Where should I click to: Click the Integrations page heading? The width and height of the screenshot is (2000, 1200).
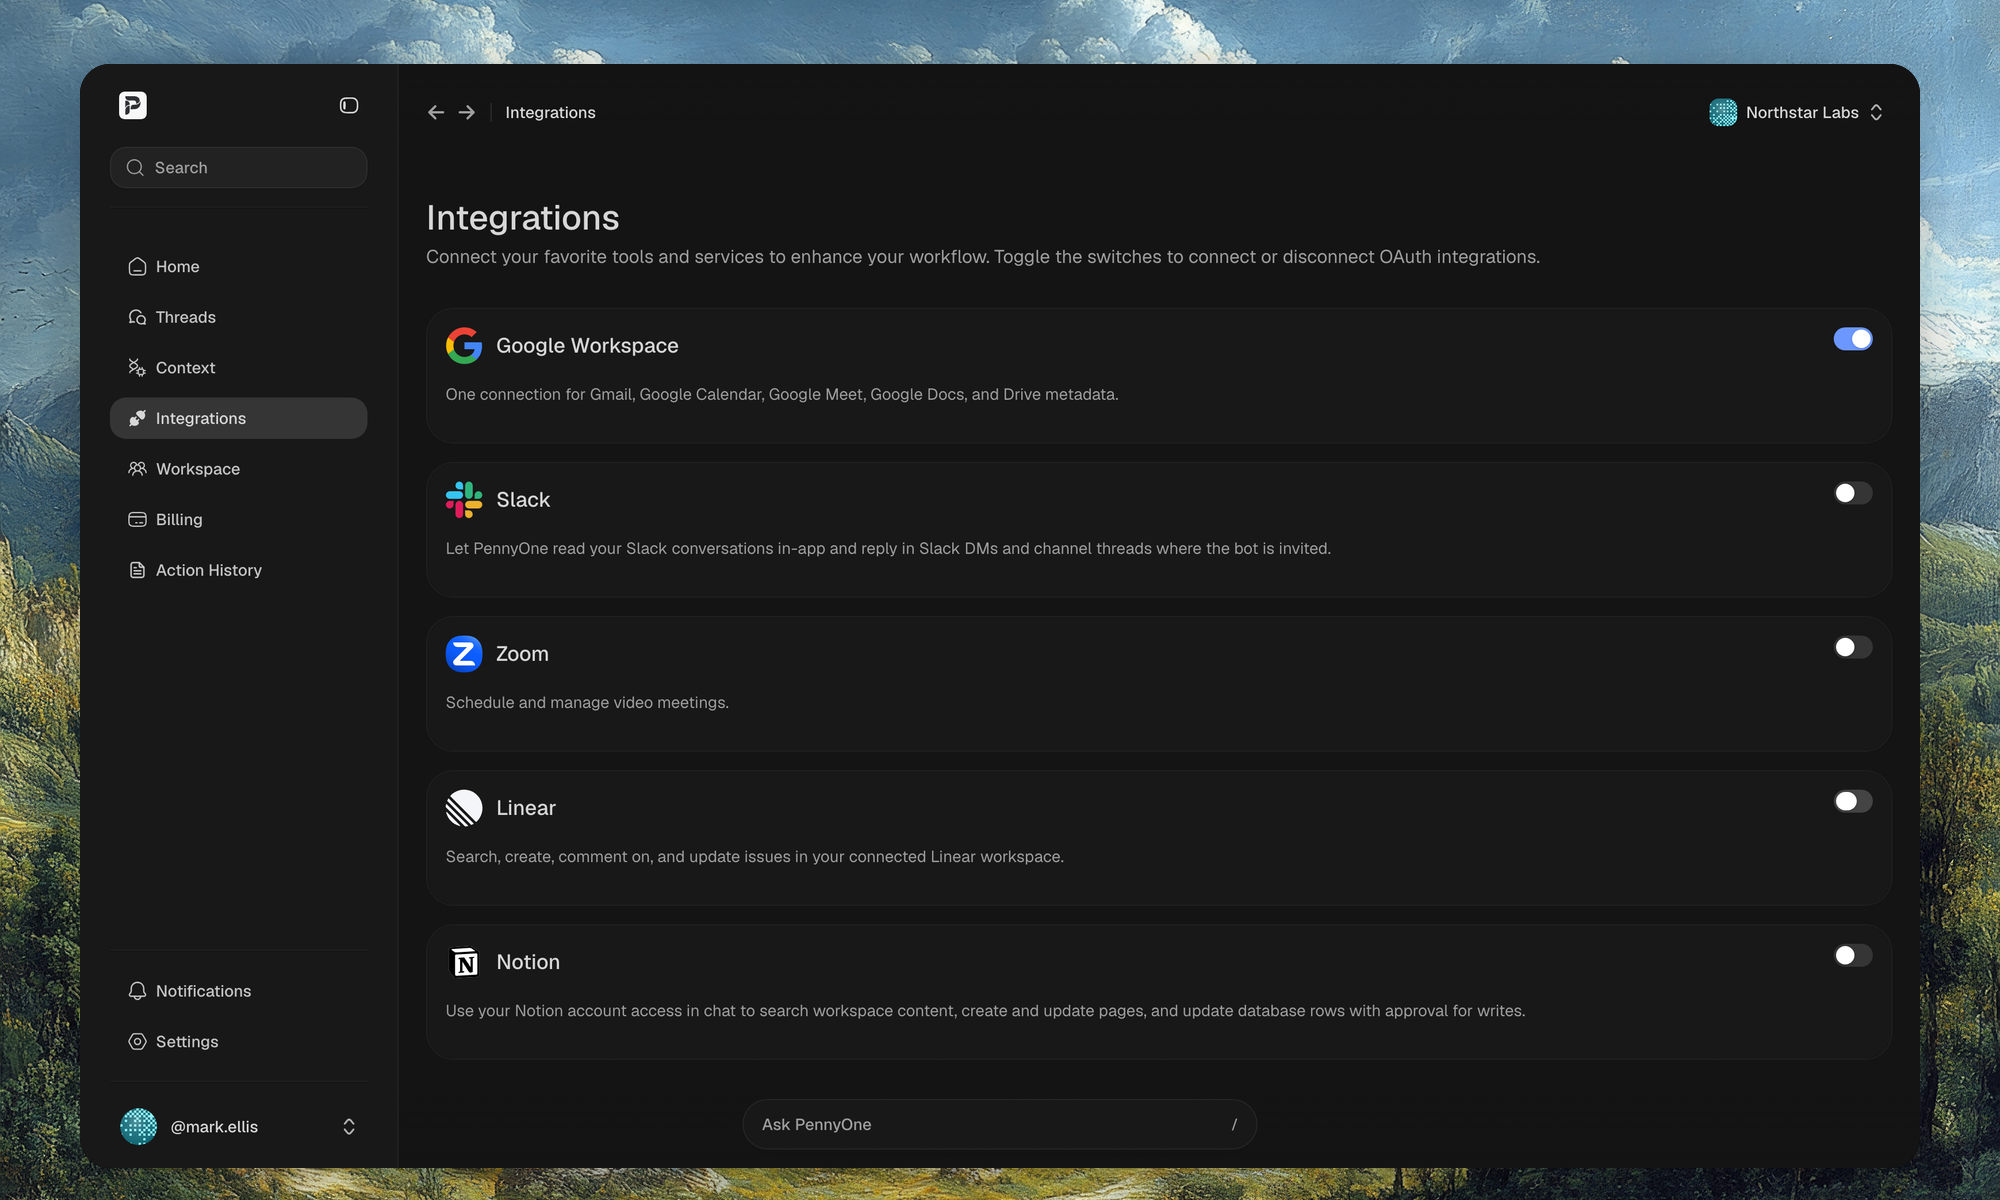point(523,217)
